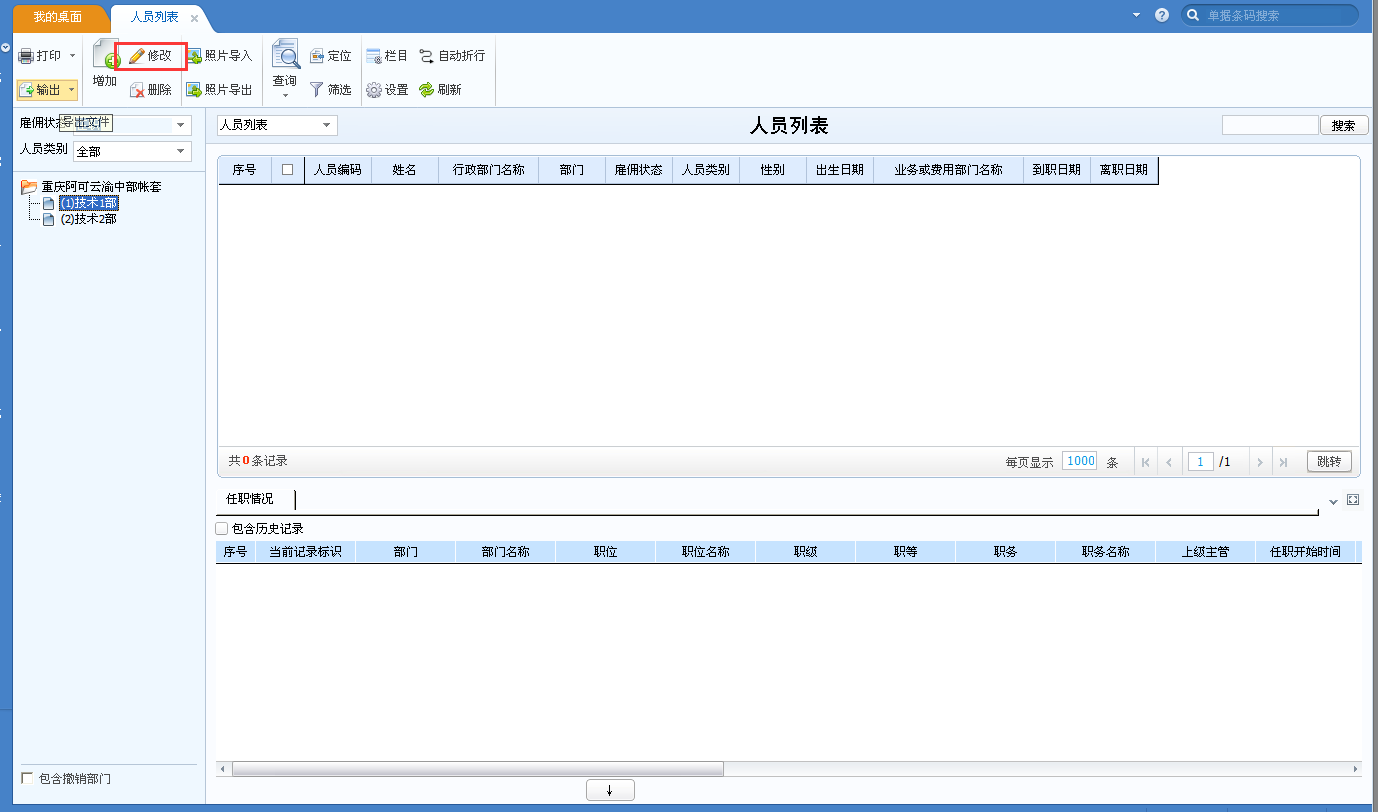Toggle the select-all checkbox in table header
The height and width of the screenshot is (812, 1378).
pyautogui.click(x=287, y=170)
